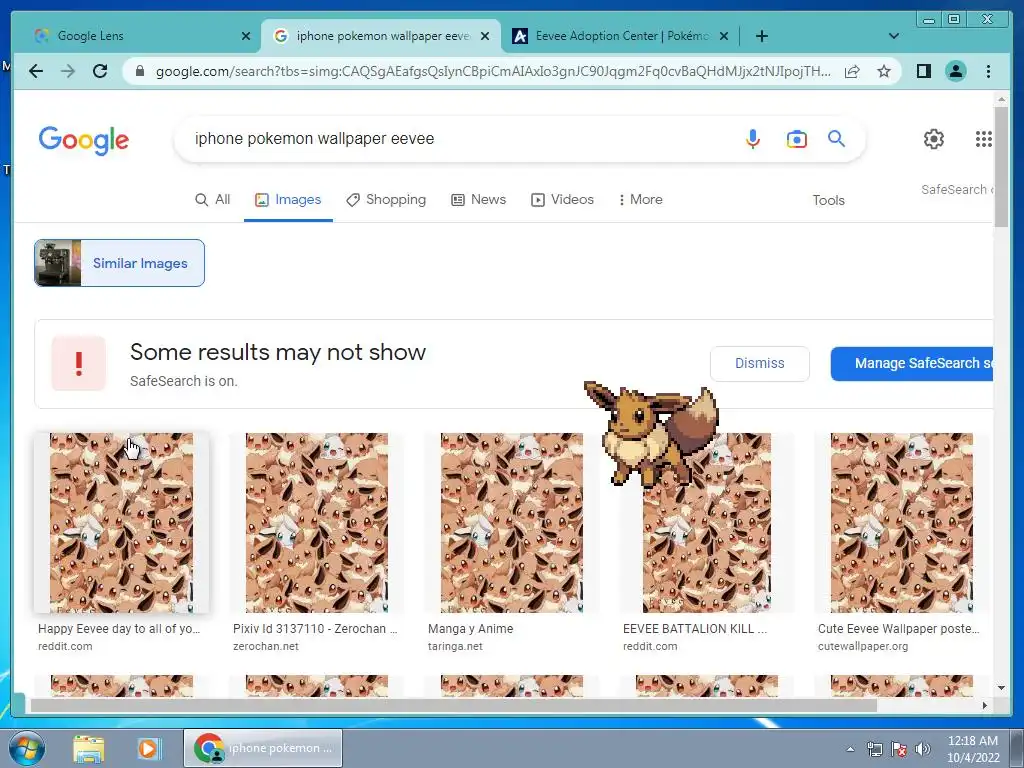Screen dimensions: 1024x768
Task: Click the reddit.com source under Happy Eevee
Action: pyautogui.click(x=65, y=646)
